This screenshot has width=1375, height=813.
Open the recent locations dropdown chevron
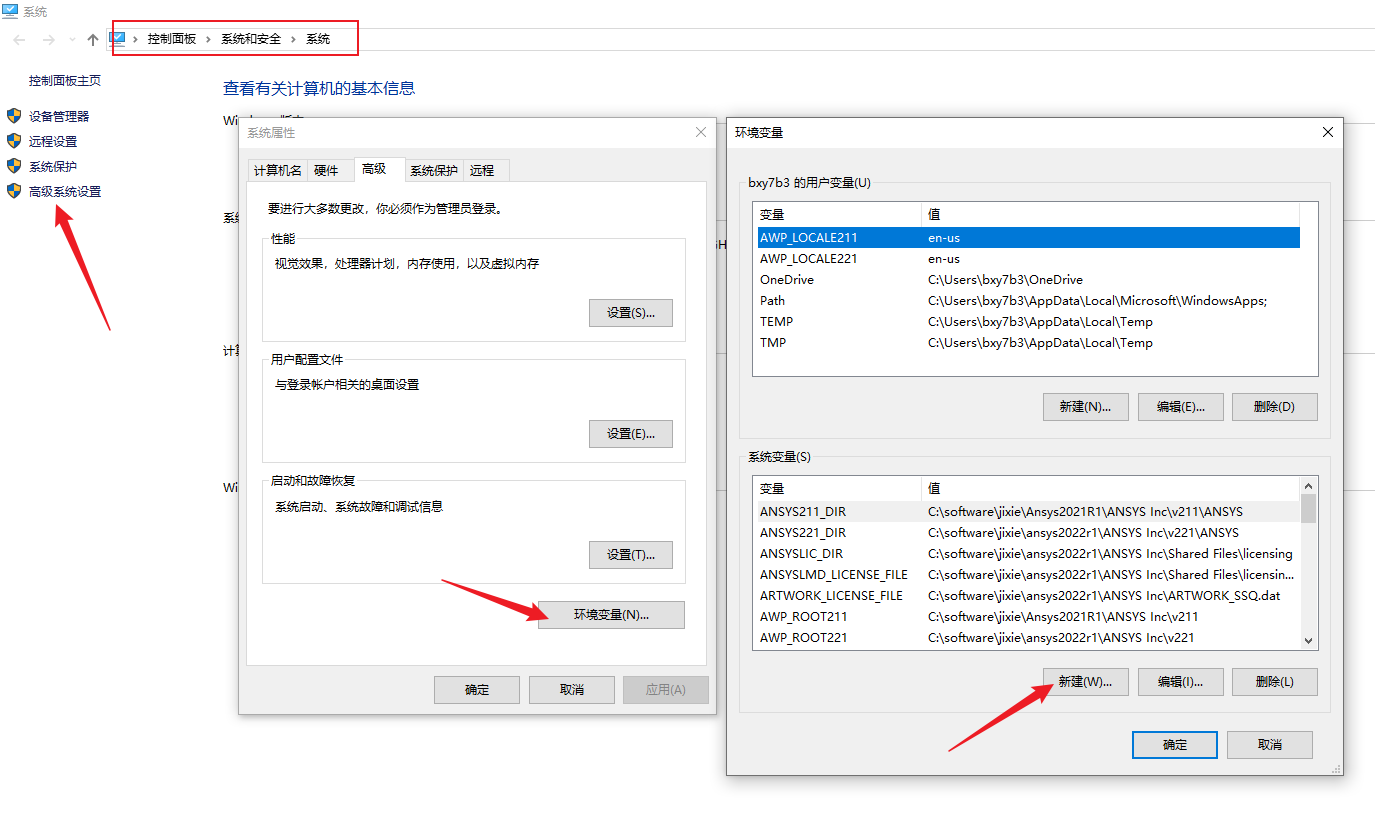(x=72, y=40)
